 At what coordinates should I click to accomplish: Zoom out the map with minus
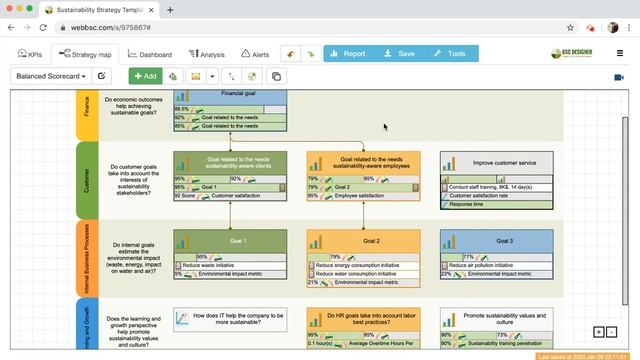(611, 332)
